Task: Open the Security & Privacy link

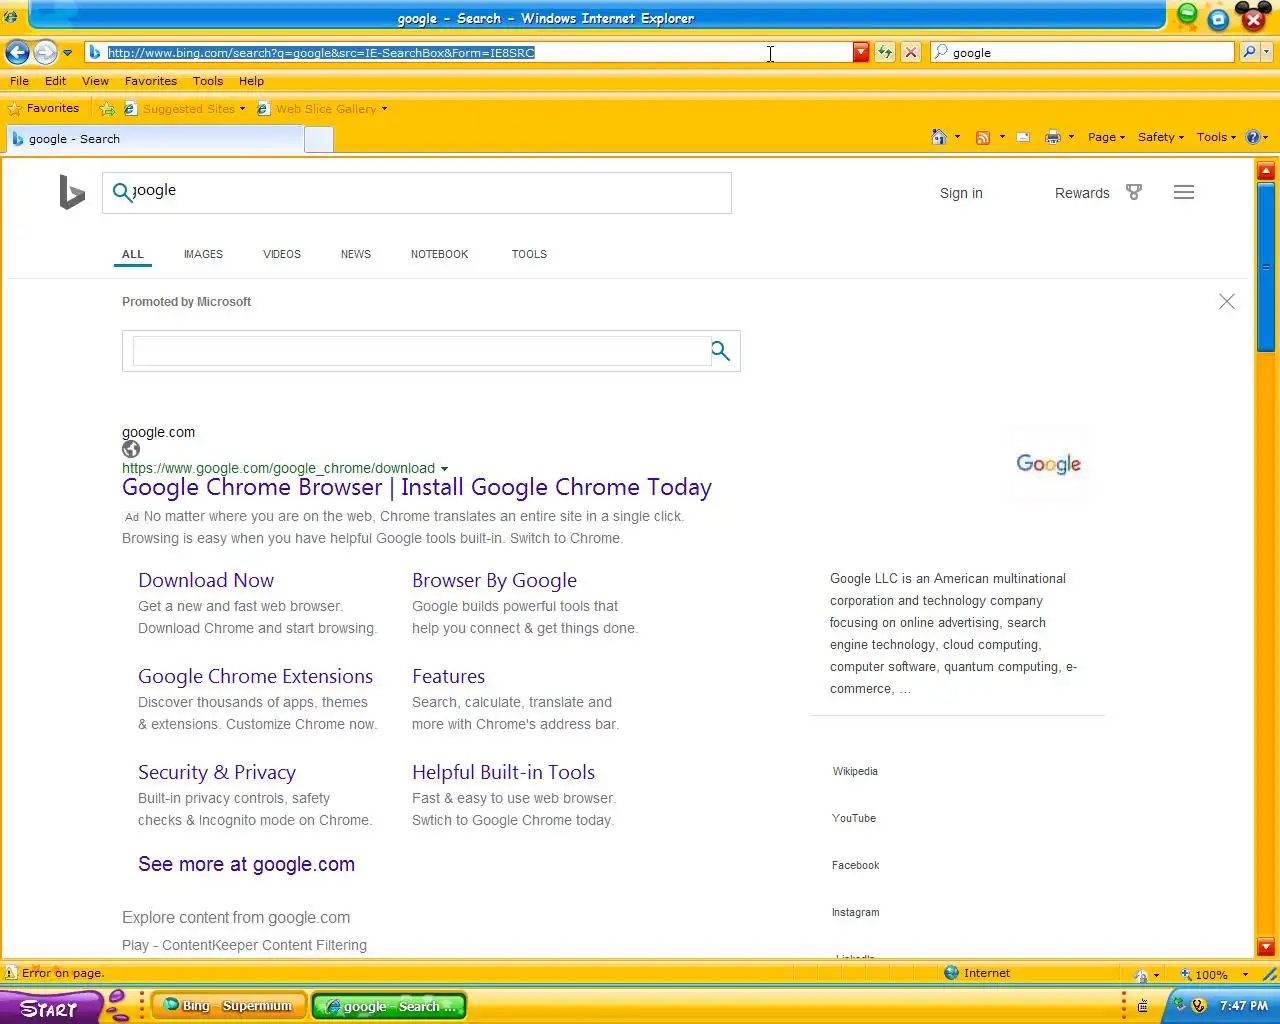Action: coord(217,772)
